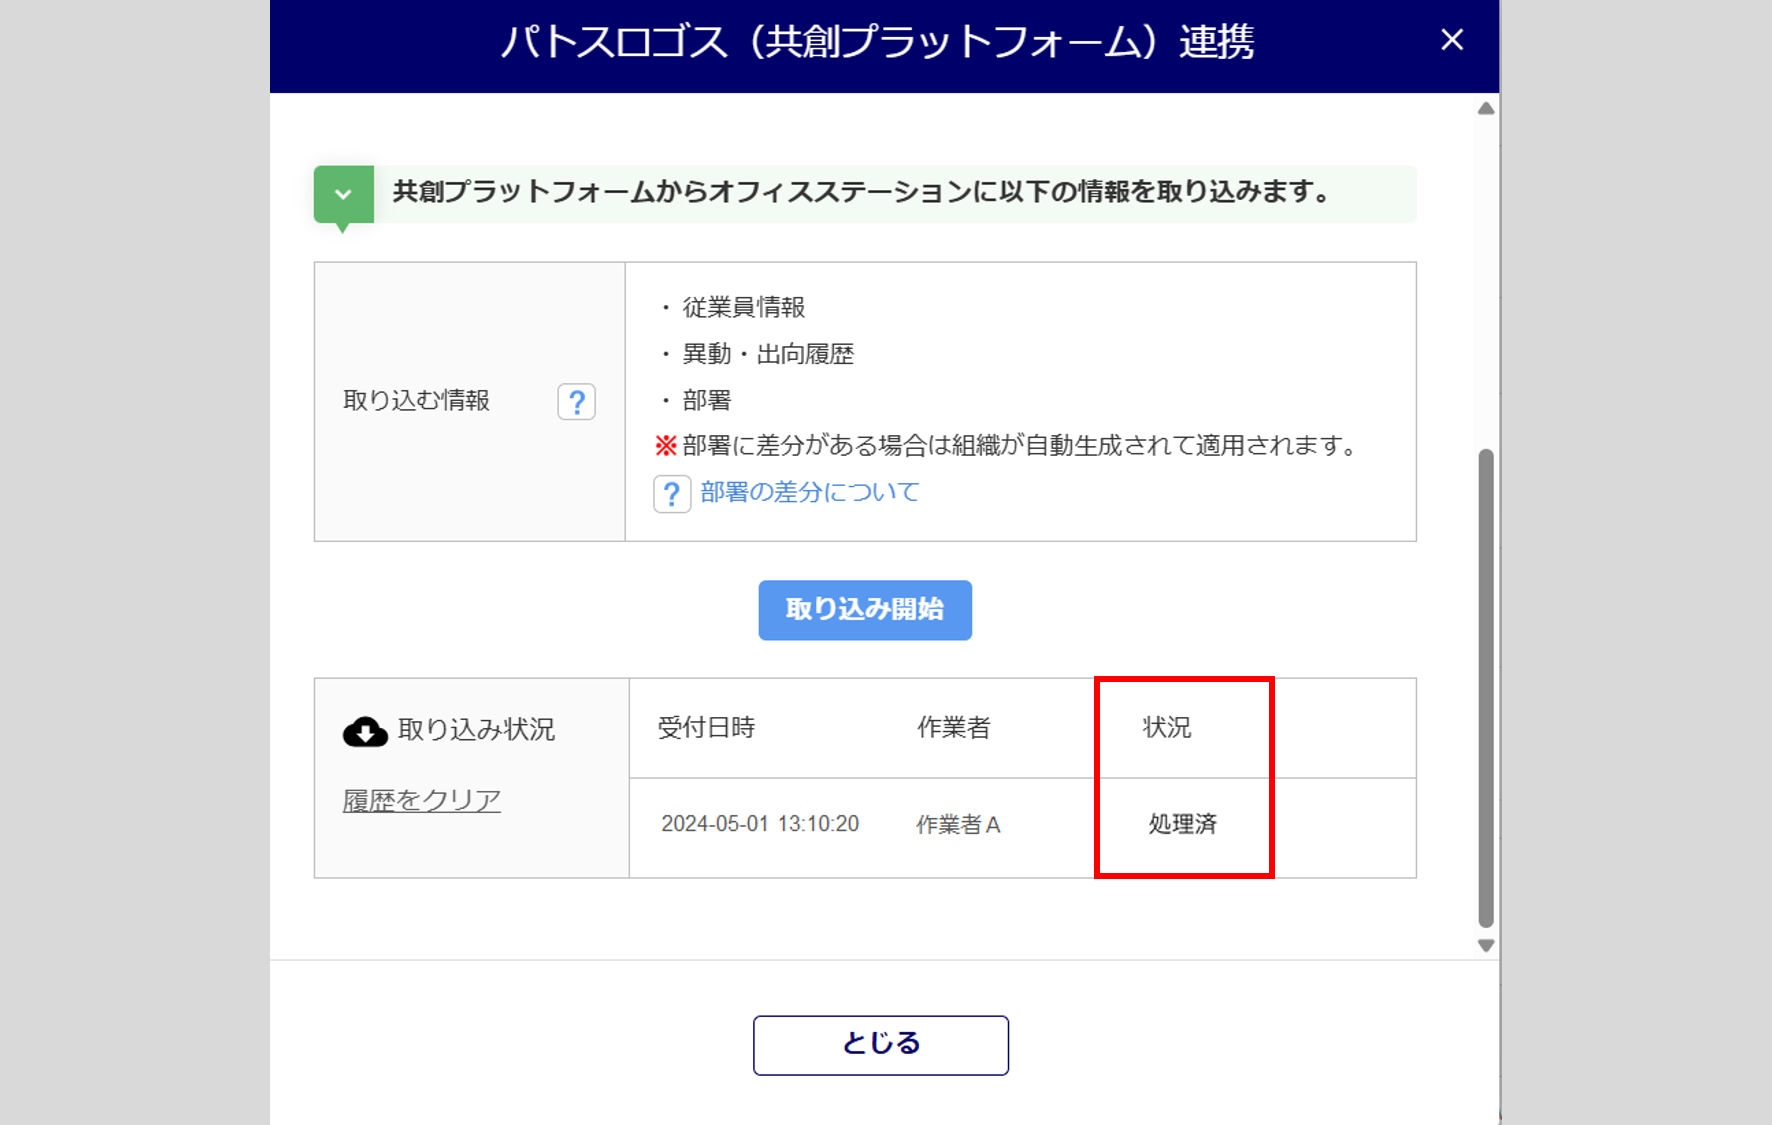Click the 作業者A cell in history row
1772x1125 pixels.
tap(958, 825)
